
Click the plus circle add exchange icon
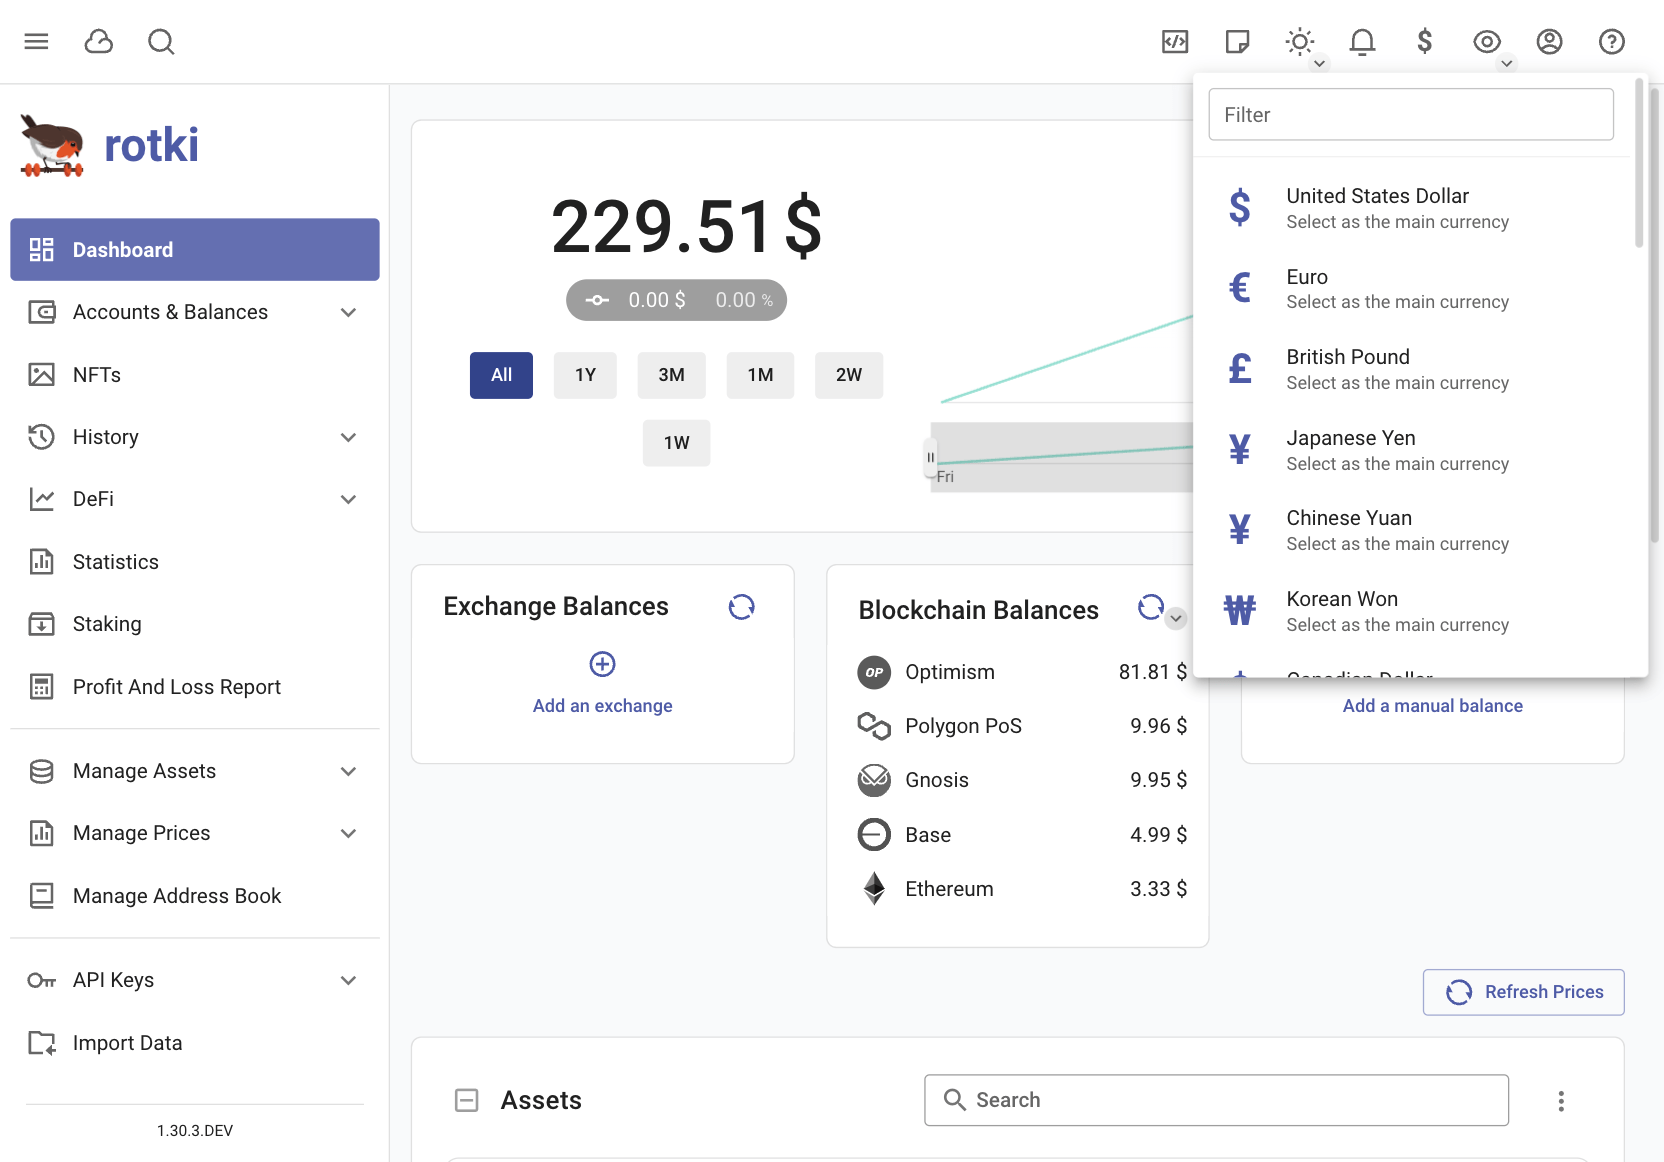coord(603,664)
